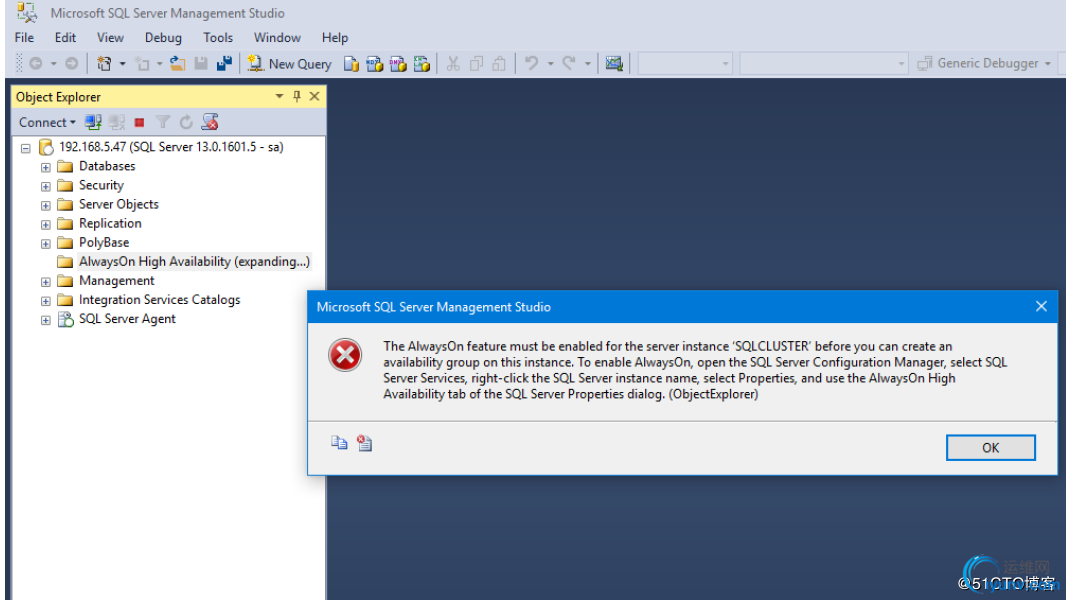Click the Undo toolbar icon
This screenshot has width=1066, height=601.
532,64
